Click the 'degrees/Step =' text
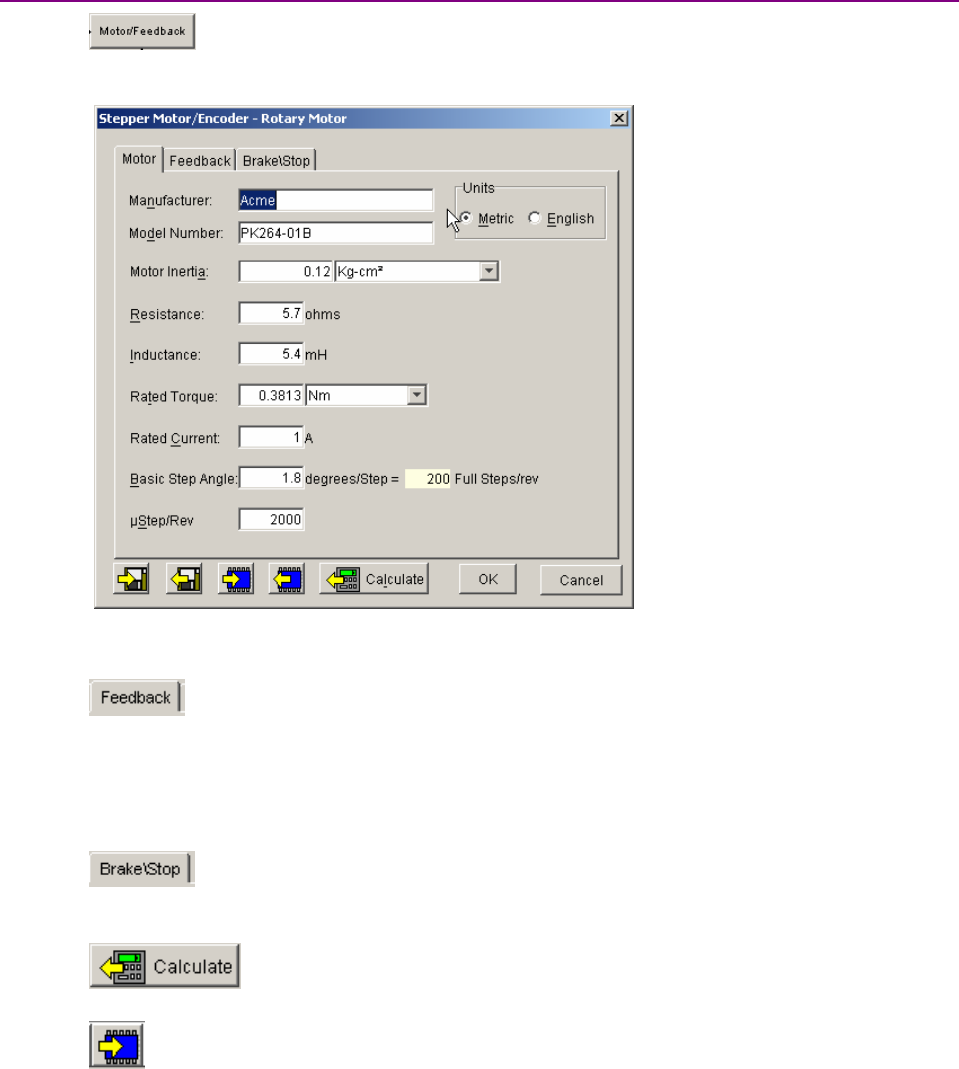 [x=352, y=479]
